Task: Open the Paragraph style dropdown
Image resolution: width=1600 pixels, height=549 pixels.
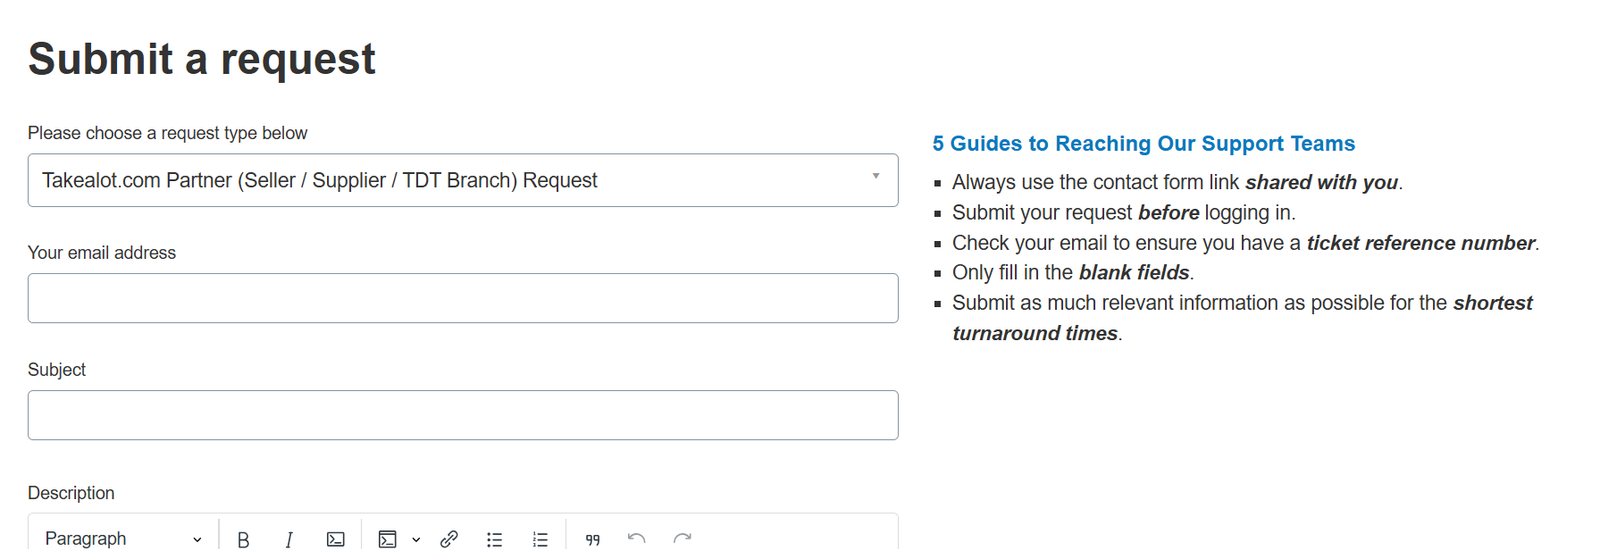Action: (x=123, y=538)
